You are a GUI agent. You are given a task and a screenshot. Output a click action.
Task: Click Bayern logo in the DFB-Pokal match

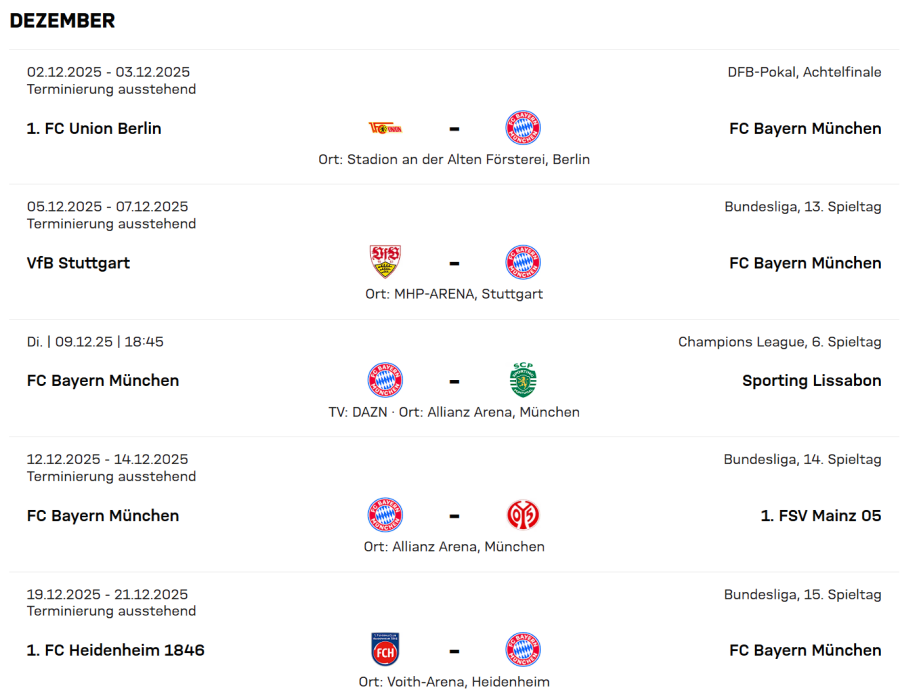pyautogui.click(x=523, y=128)
